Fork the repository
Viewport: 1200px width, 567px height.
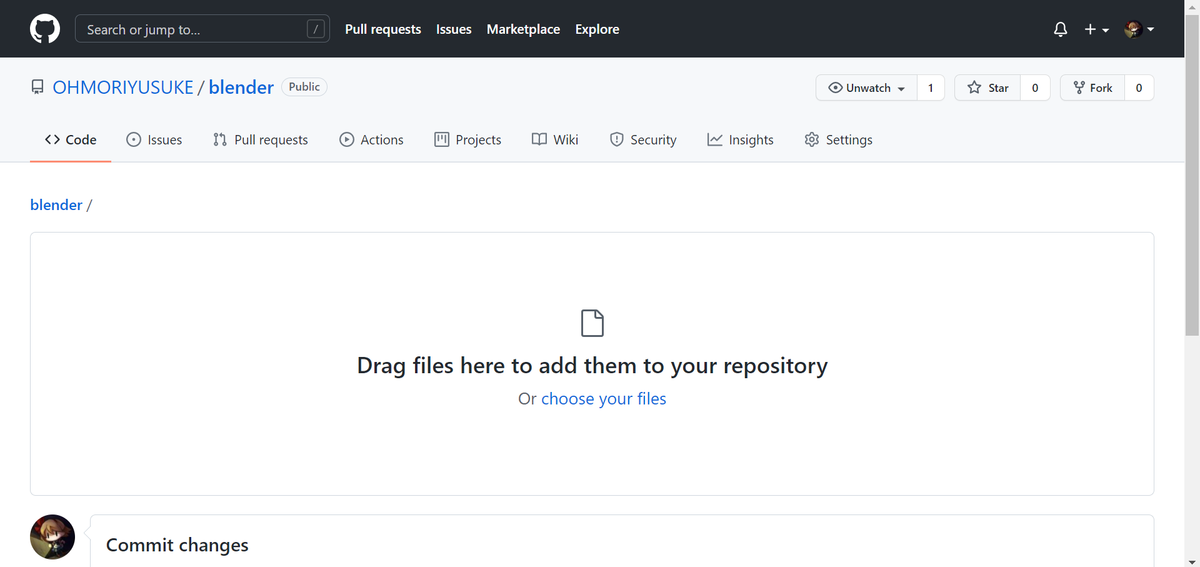point(1092,88)
